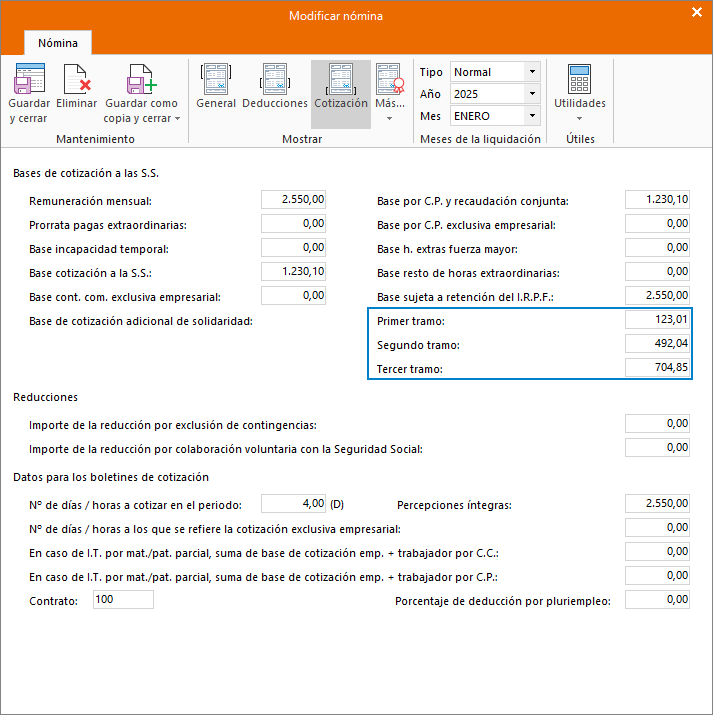Edit Porcentaje de deducción por pluriempleo field
Image resolution: width=713 pixels, height=715 pixels.
(657, 600)
